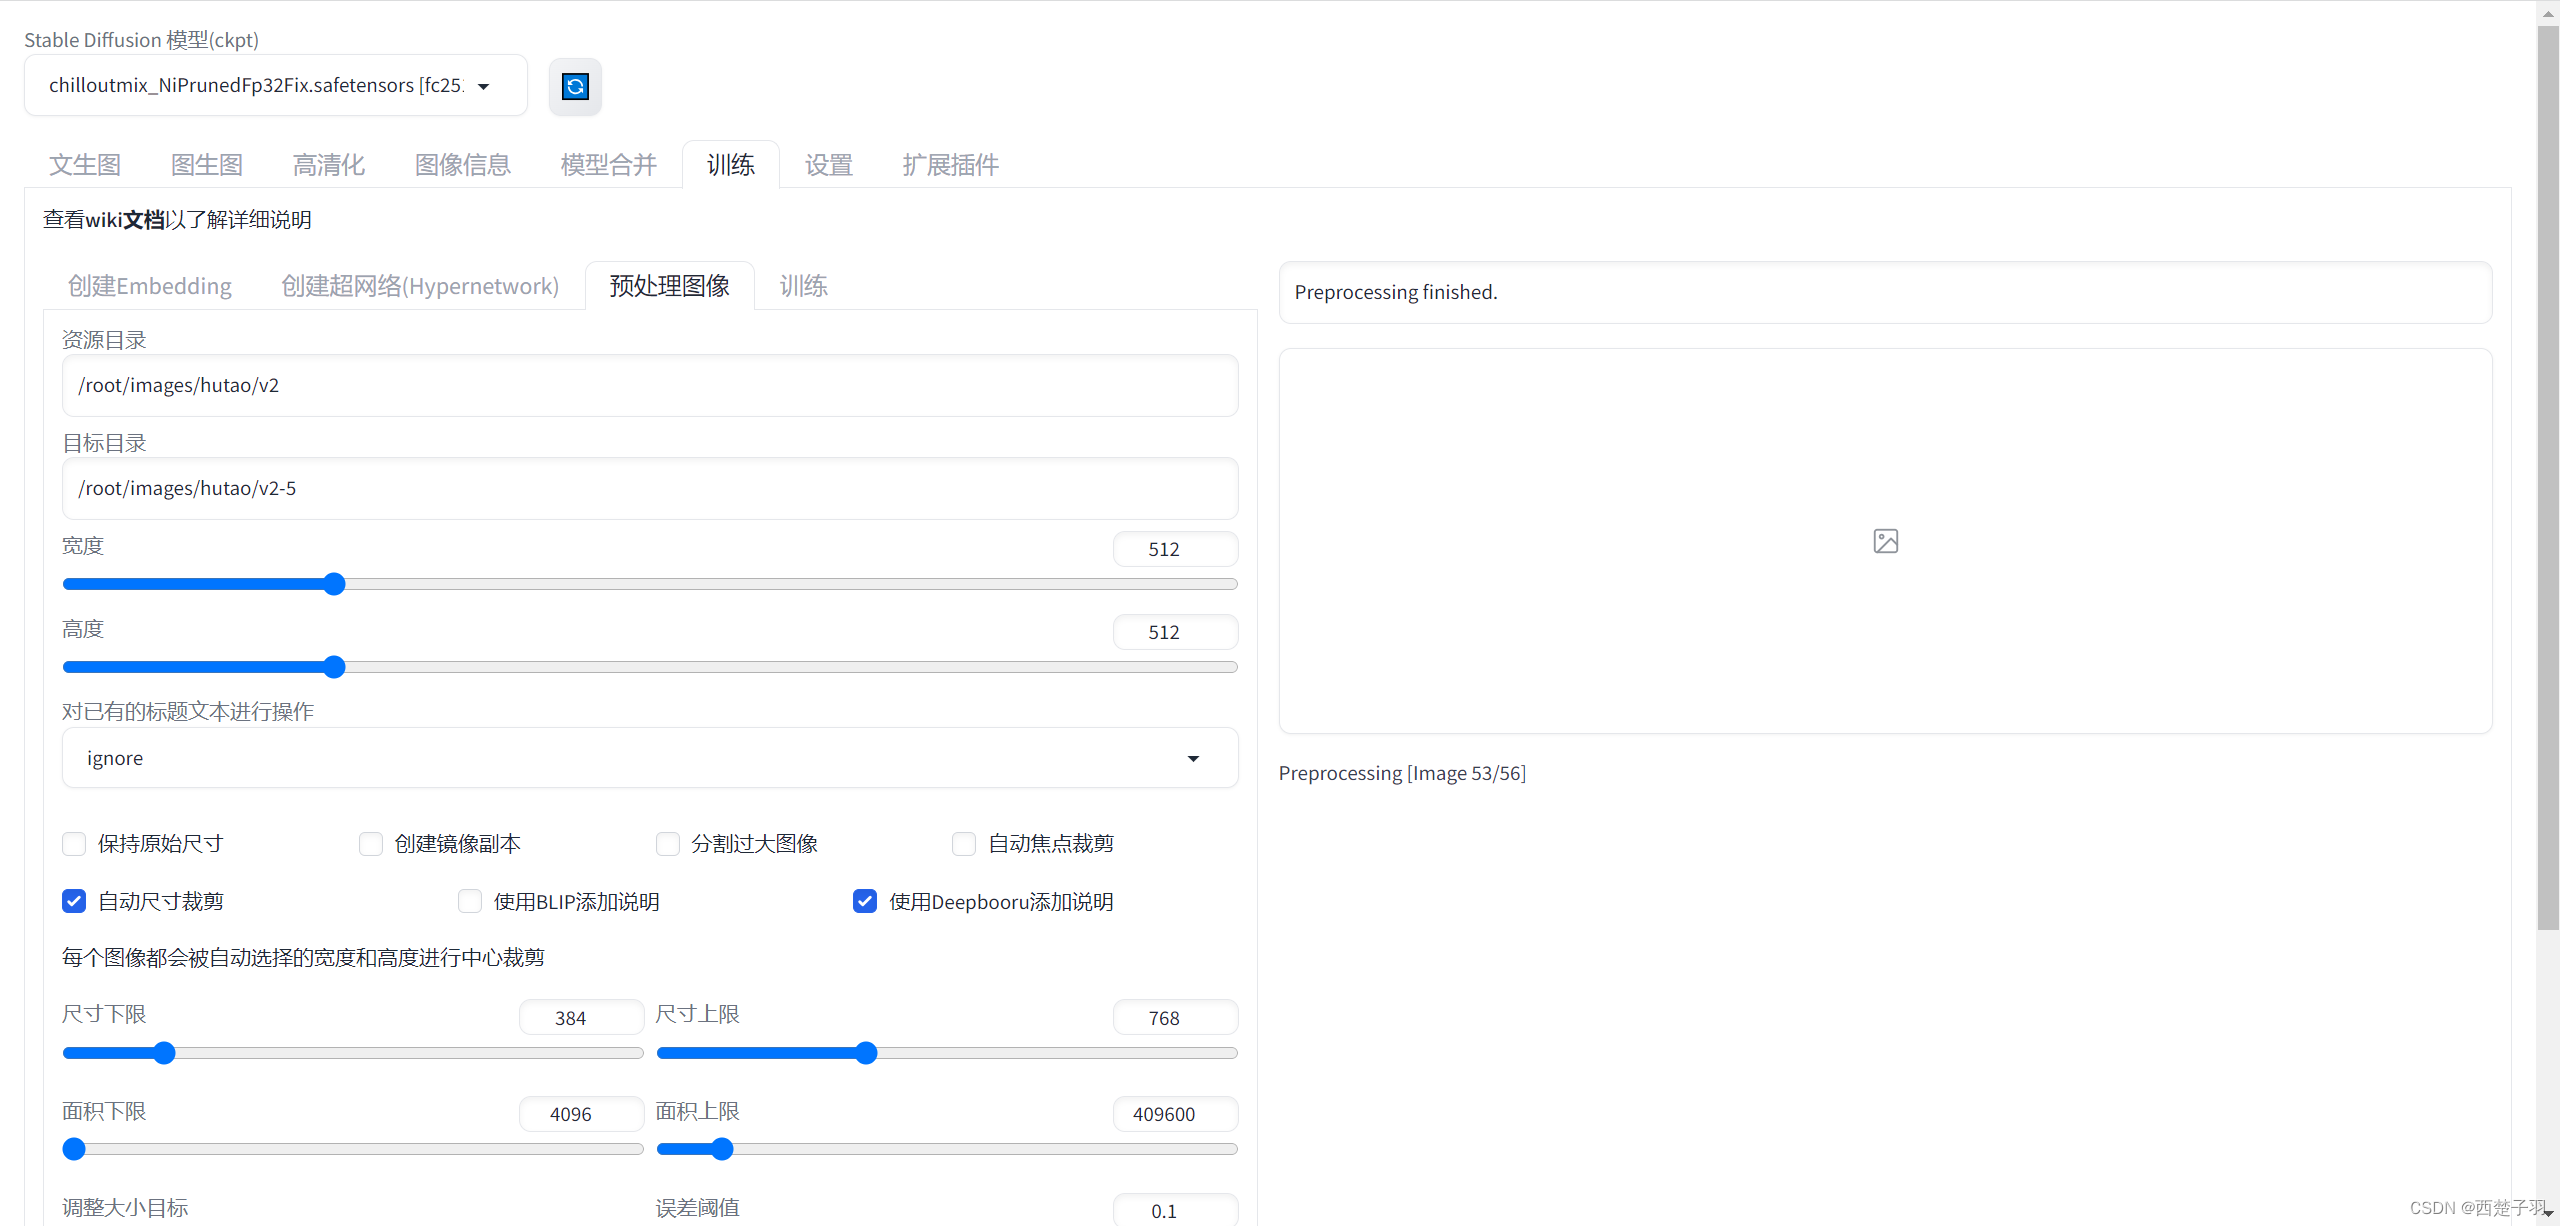This screenshot has height=1226, width=2560.
Task: Click the refresh model list icon
Action: point(575,87)
